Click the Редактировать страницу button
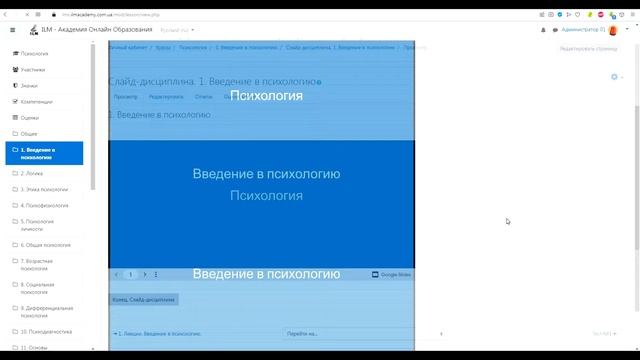640x360 pixels. tap(588, 49)
